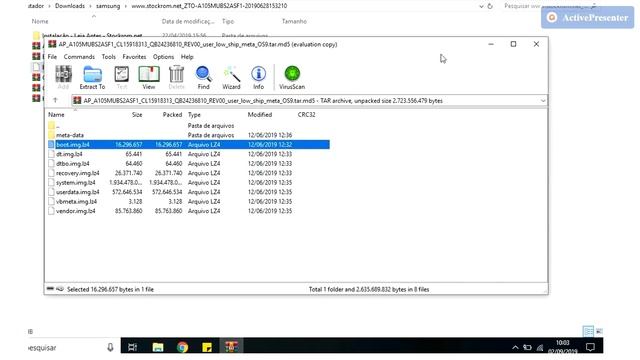Open the Commands menu
Screen dimensions: 640x360
click(79, 57)
